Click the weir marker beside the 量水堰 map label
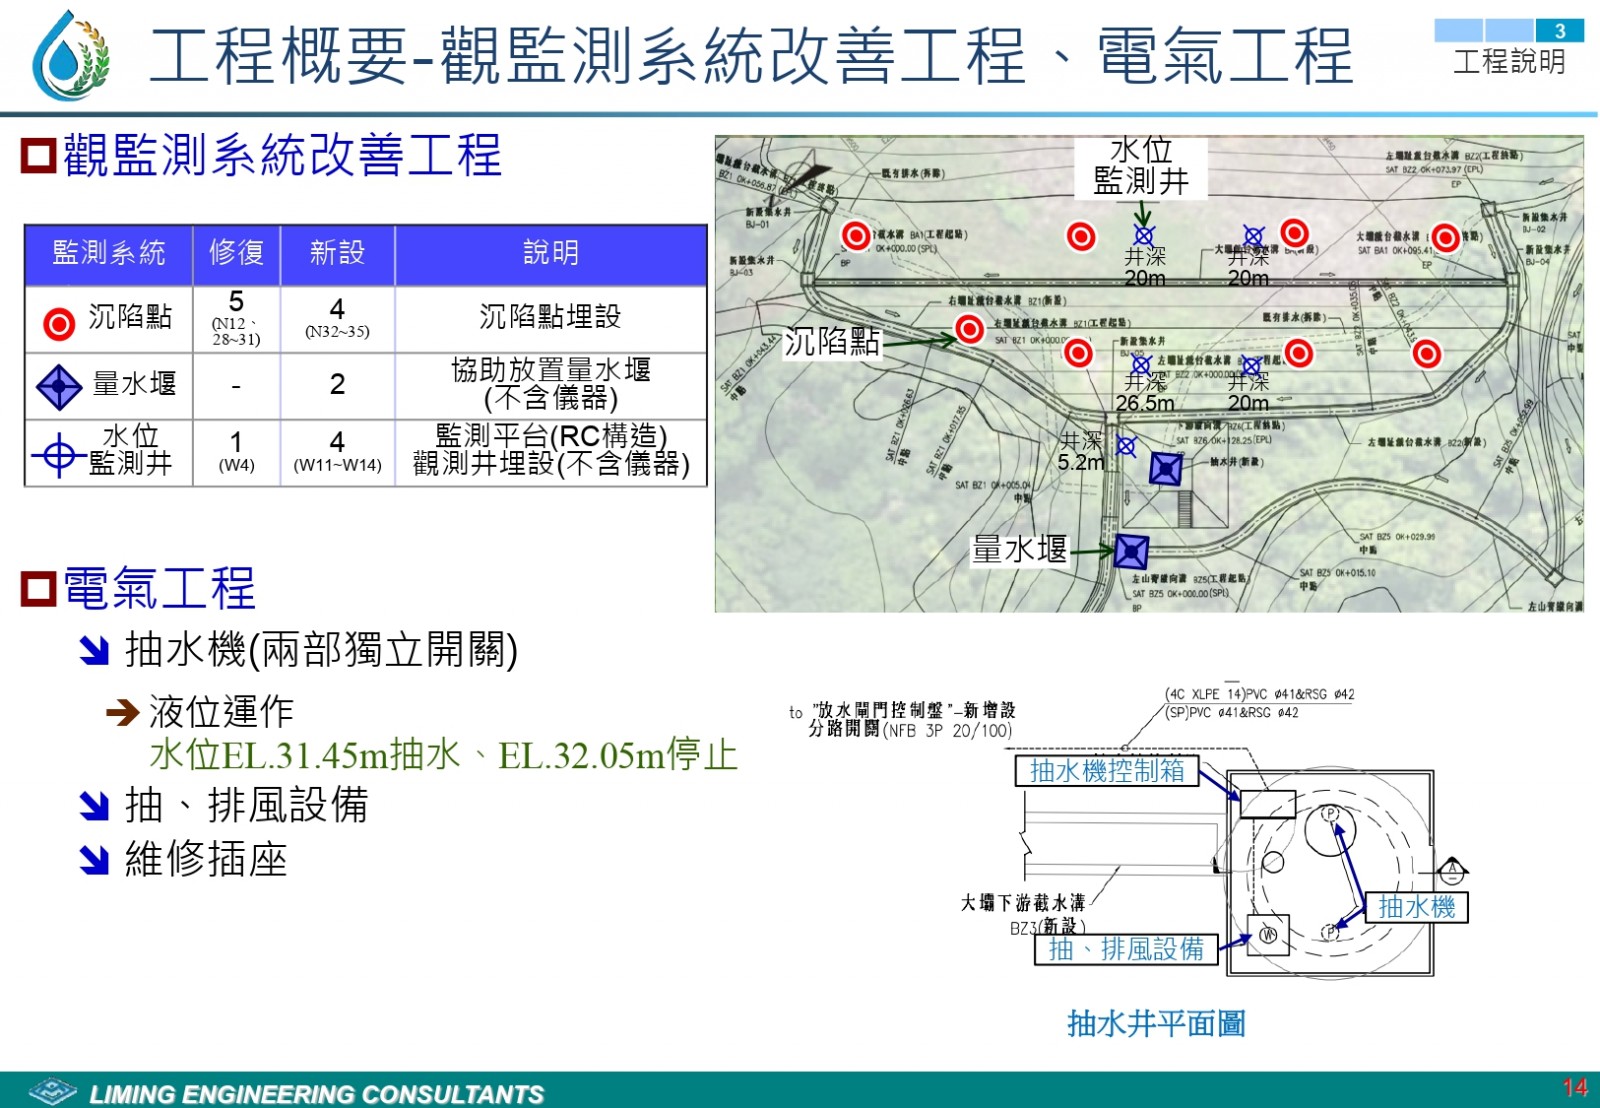The width and height of the screenshot is (1600, 1108). click(x=1131, y=551)
